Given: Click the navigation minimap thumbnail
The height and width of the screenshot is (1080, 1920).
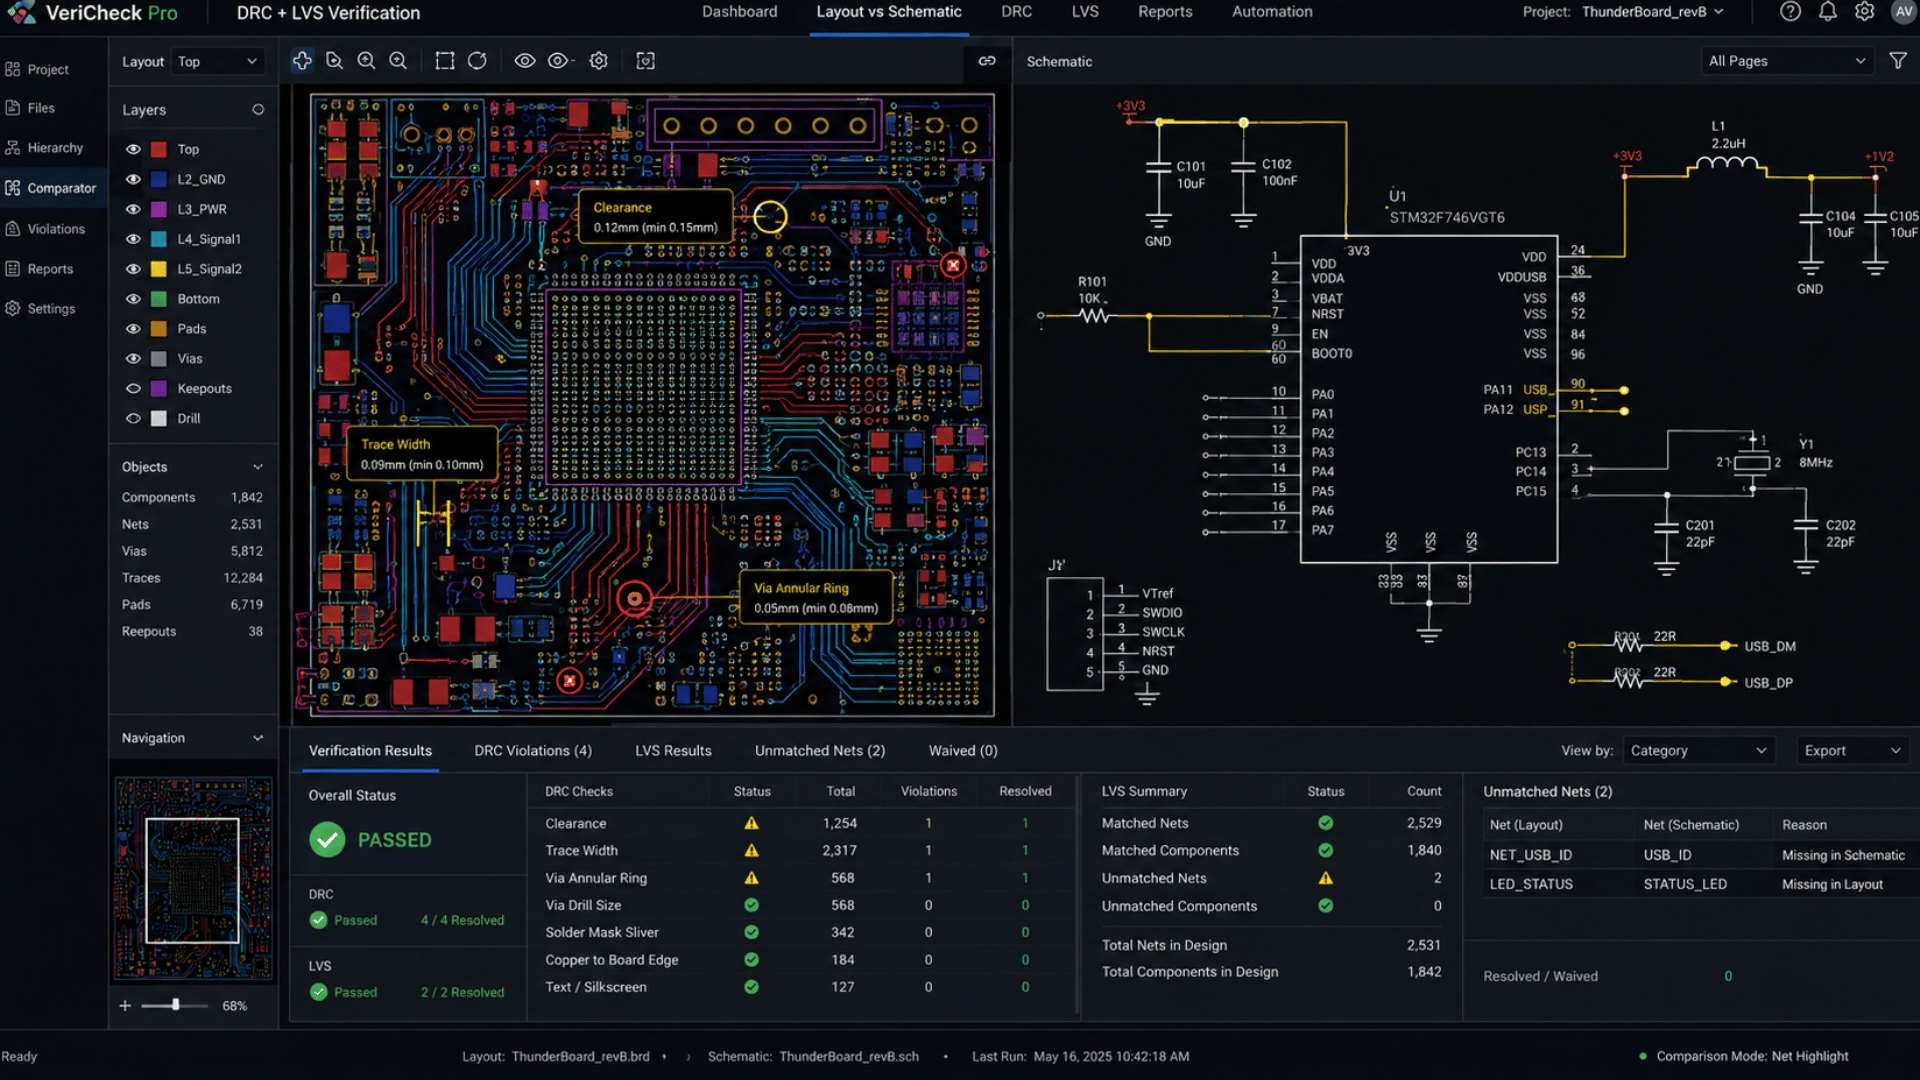Looking at the screenshot, I should 193,880.
